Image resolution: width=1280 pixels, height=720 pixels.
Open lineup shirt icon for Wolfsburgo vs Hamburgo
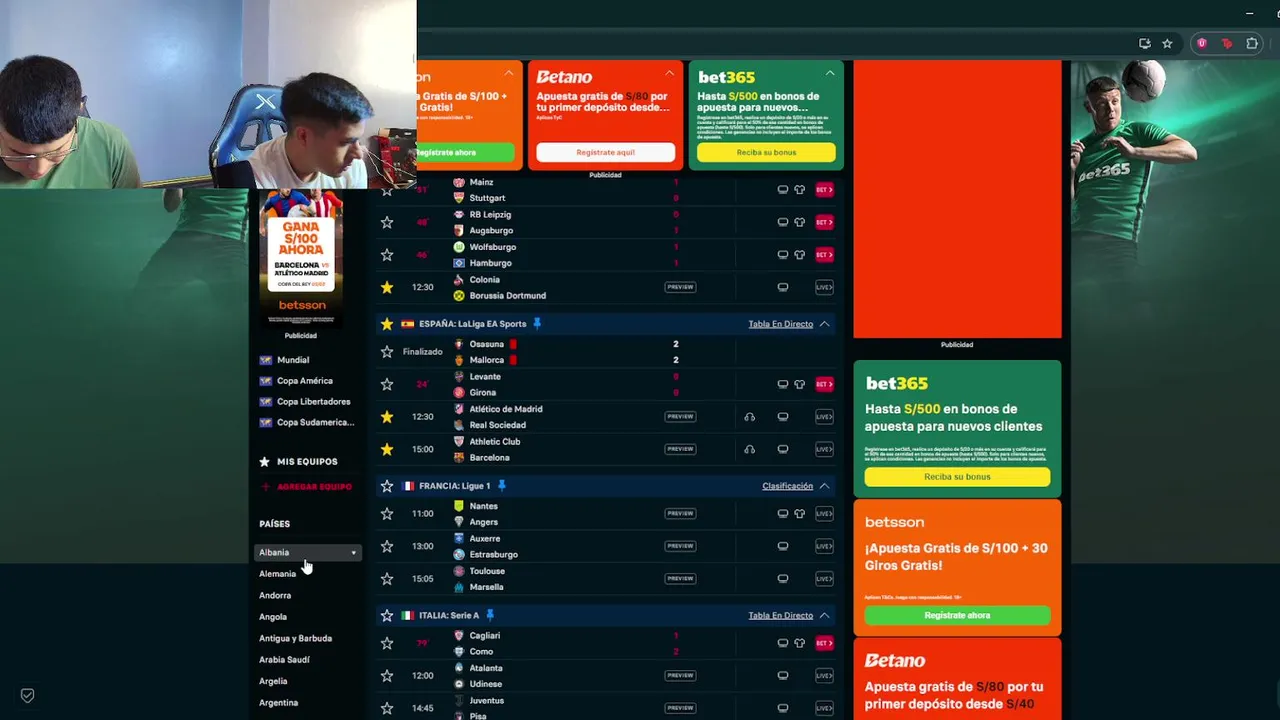799,255
